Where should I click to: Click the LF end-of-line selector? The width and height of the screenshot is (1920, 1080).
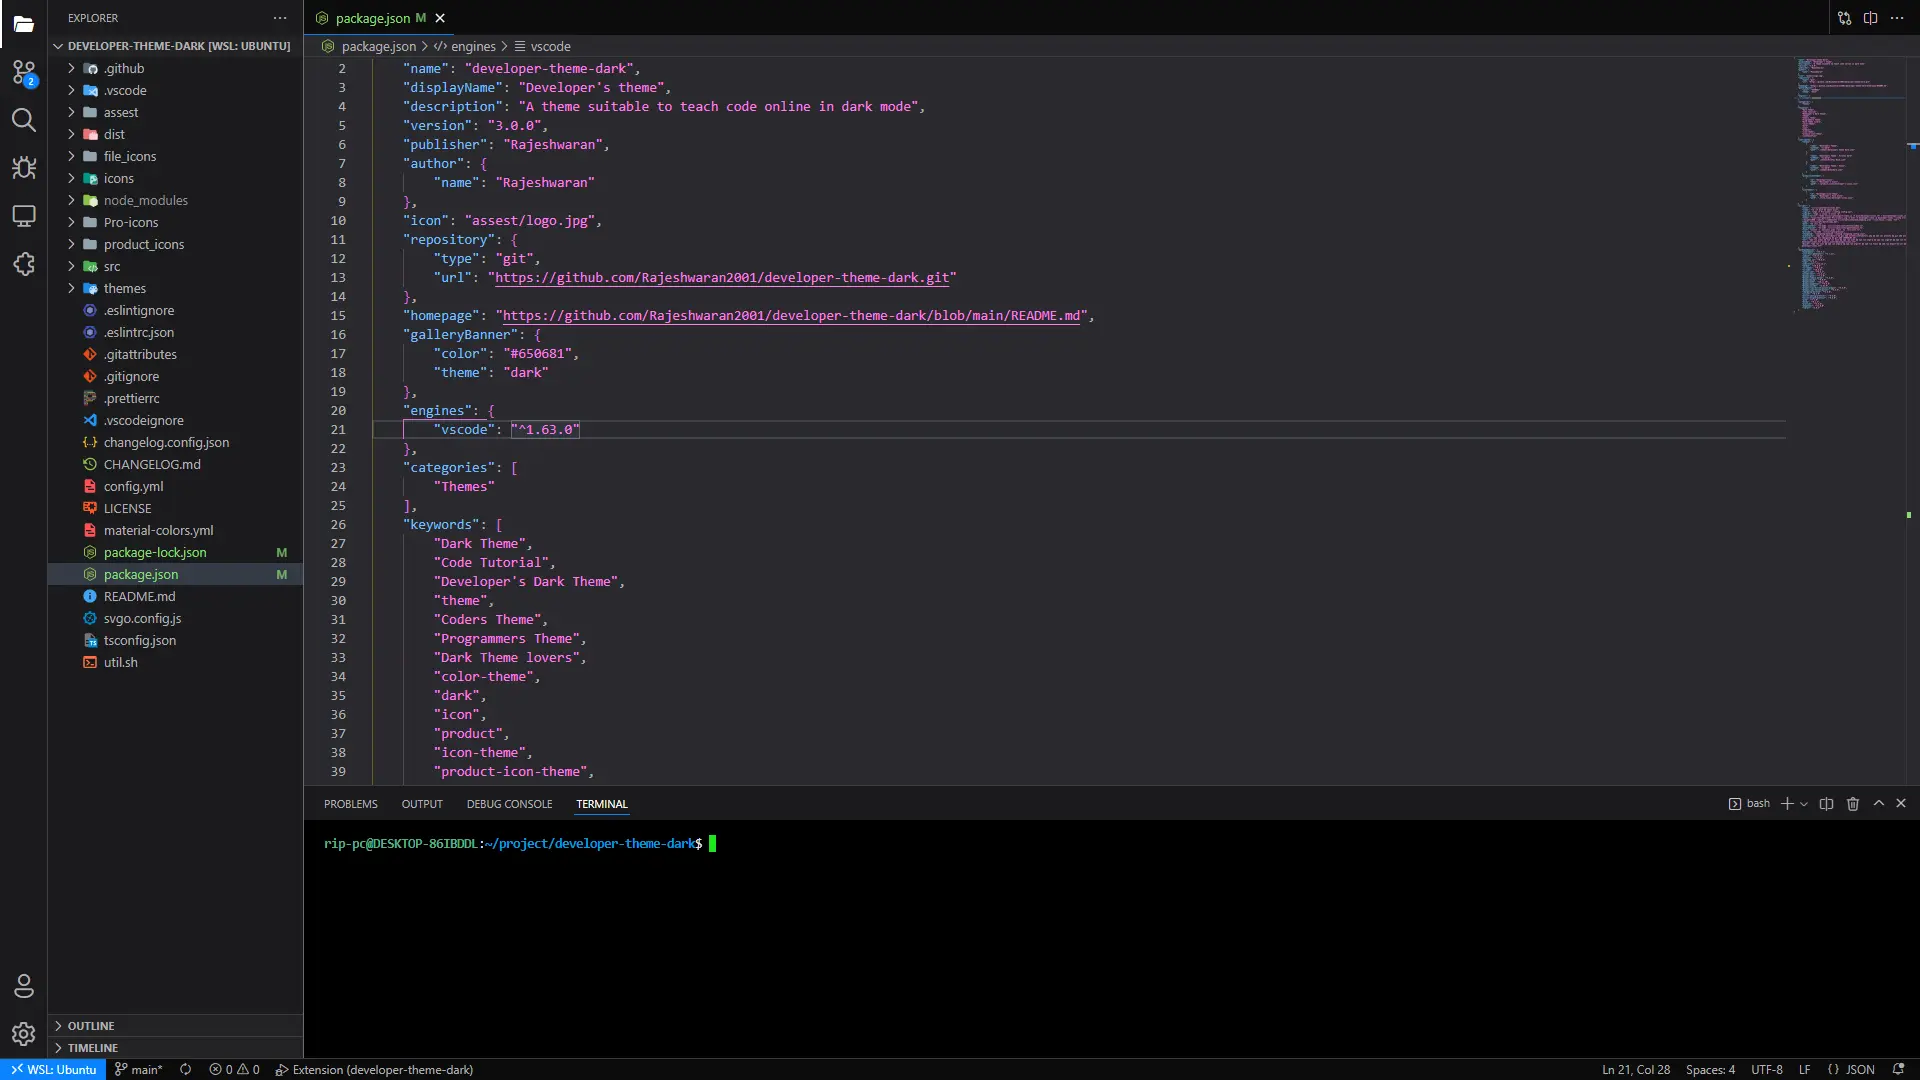pyautogui.click(x=1804, y=1069)
